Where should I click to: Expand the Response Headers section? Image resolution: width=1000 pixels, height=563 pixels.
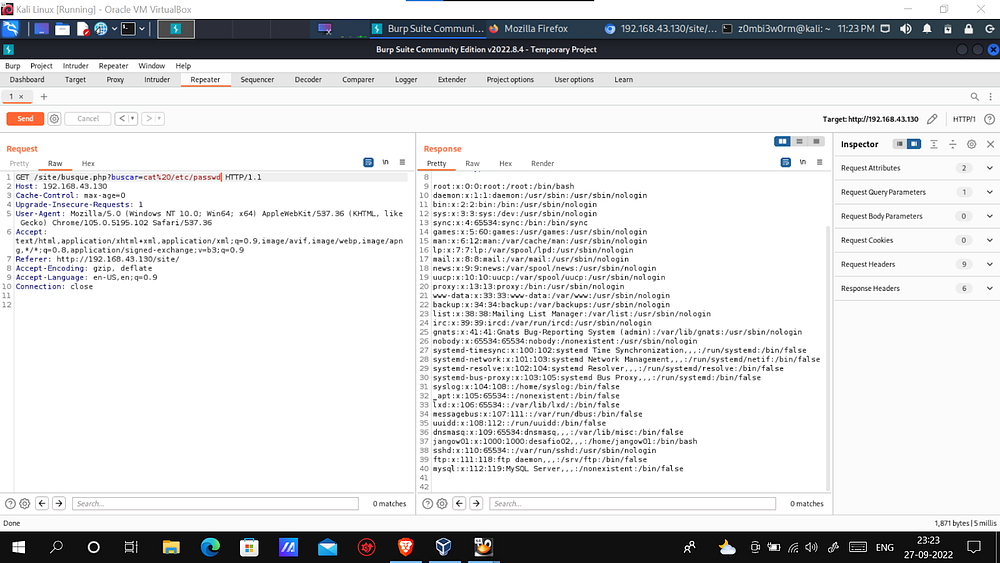990,288
